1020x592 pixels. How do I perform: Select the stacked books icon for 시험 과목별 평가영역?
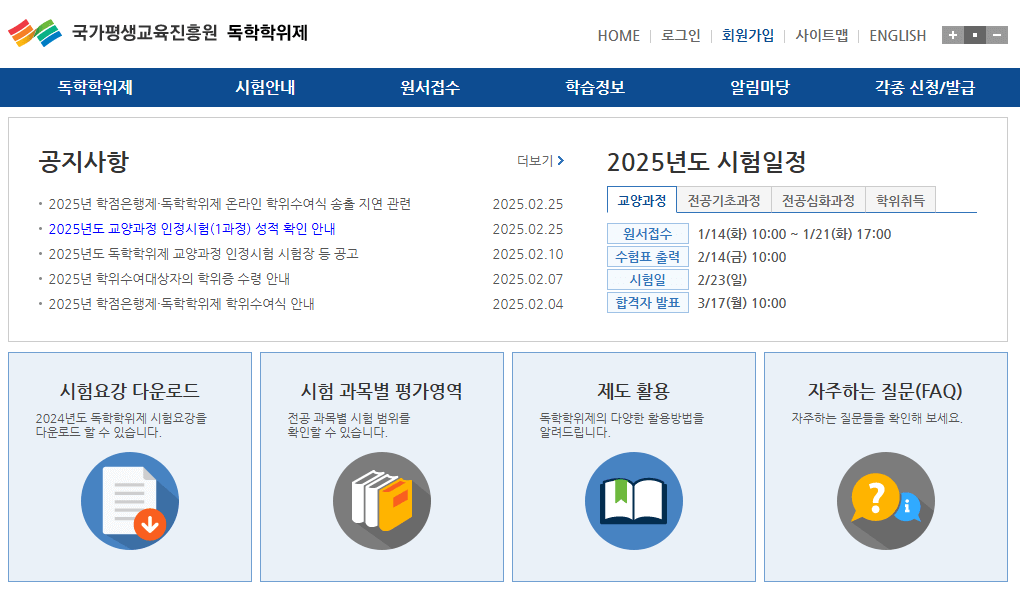tap(380, 500)
